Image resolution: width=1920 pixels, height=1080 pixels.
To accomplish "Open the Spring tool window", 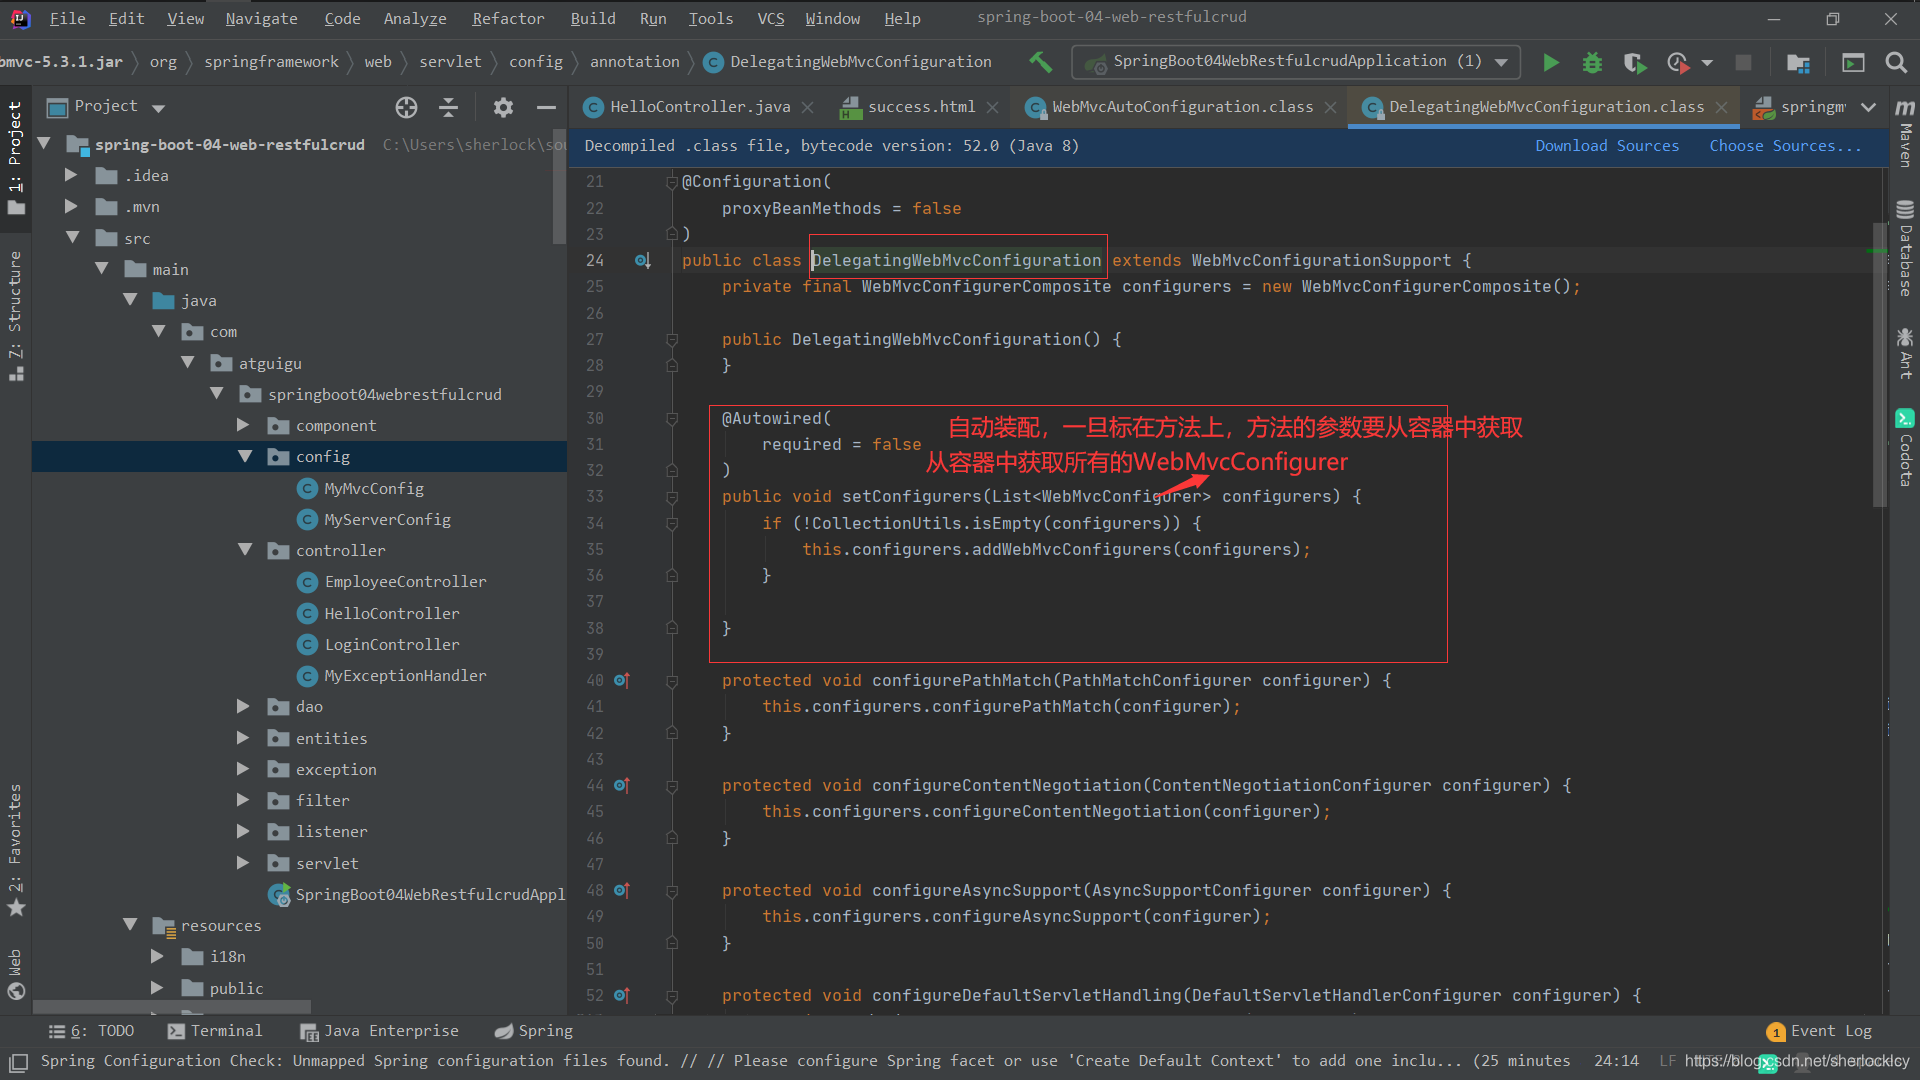I will click(x=534, y=1031).
